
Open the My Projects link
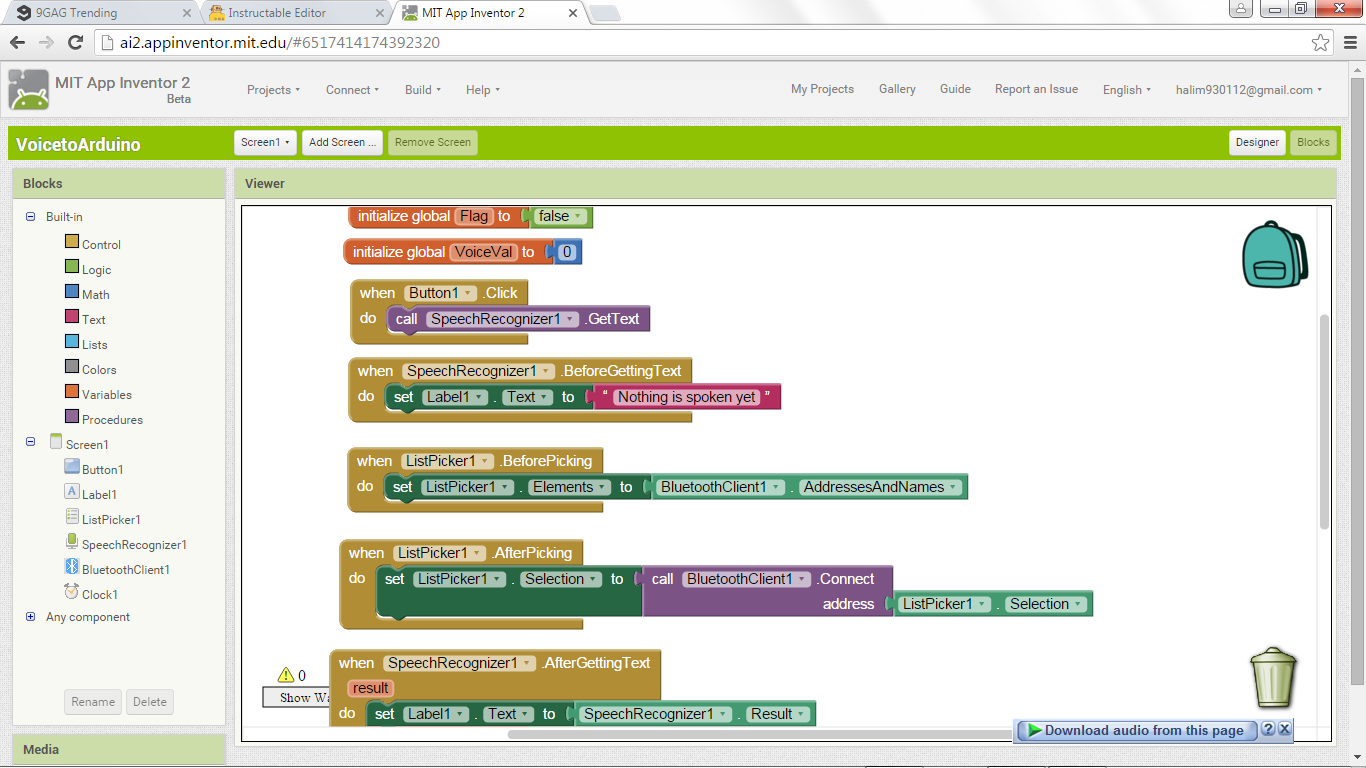point(822,89)
